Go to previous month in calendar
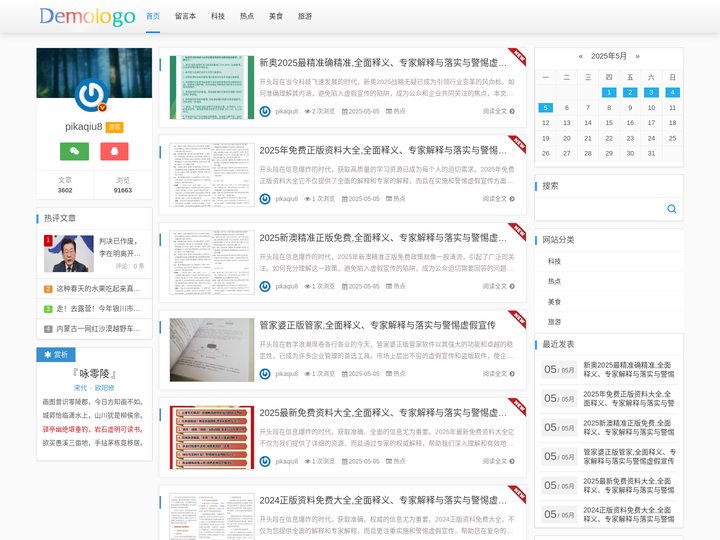This screenshot has height=540, width=720. pos(580,56)
